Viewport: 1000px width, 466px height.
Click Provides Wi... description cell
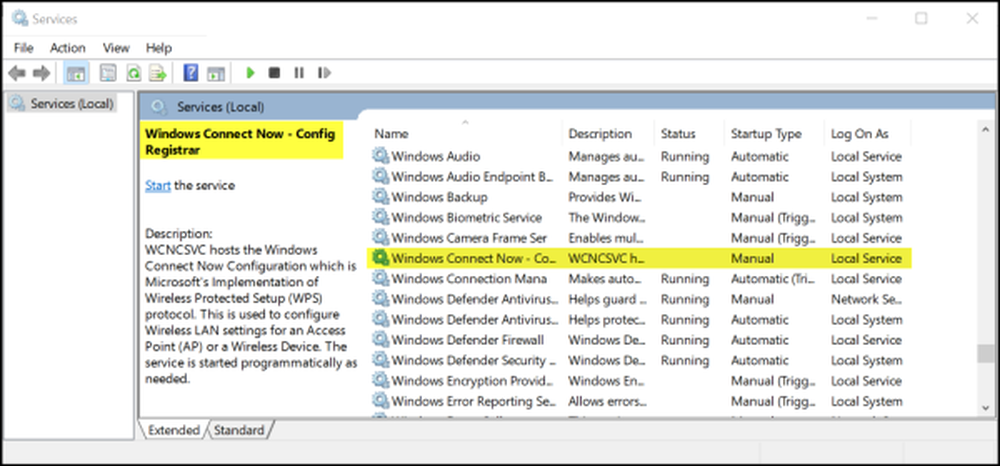point(607,197)
